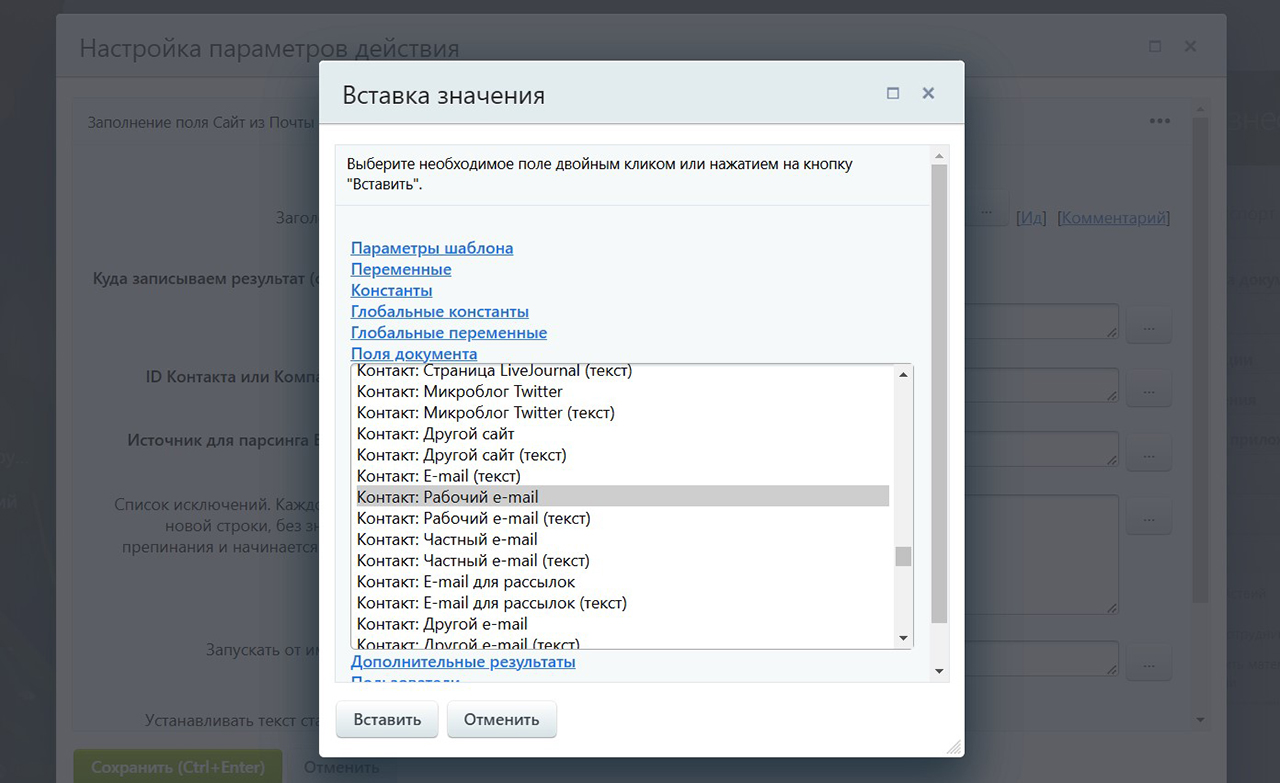
Task: Expand Дополнительные результаты section
Action: point(463,662)
